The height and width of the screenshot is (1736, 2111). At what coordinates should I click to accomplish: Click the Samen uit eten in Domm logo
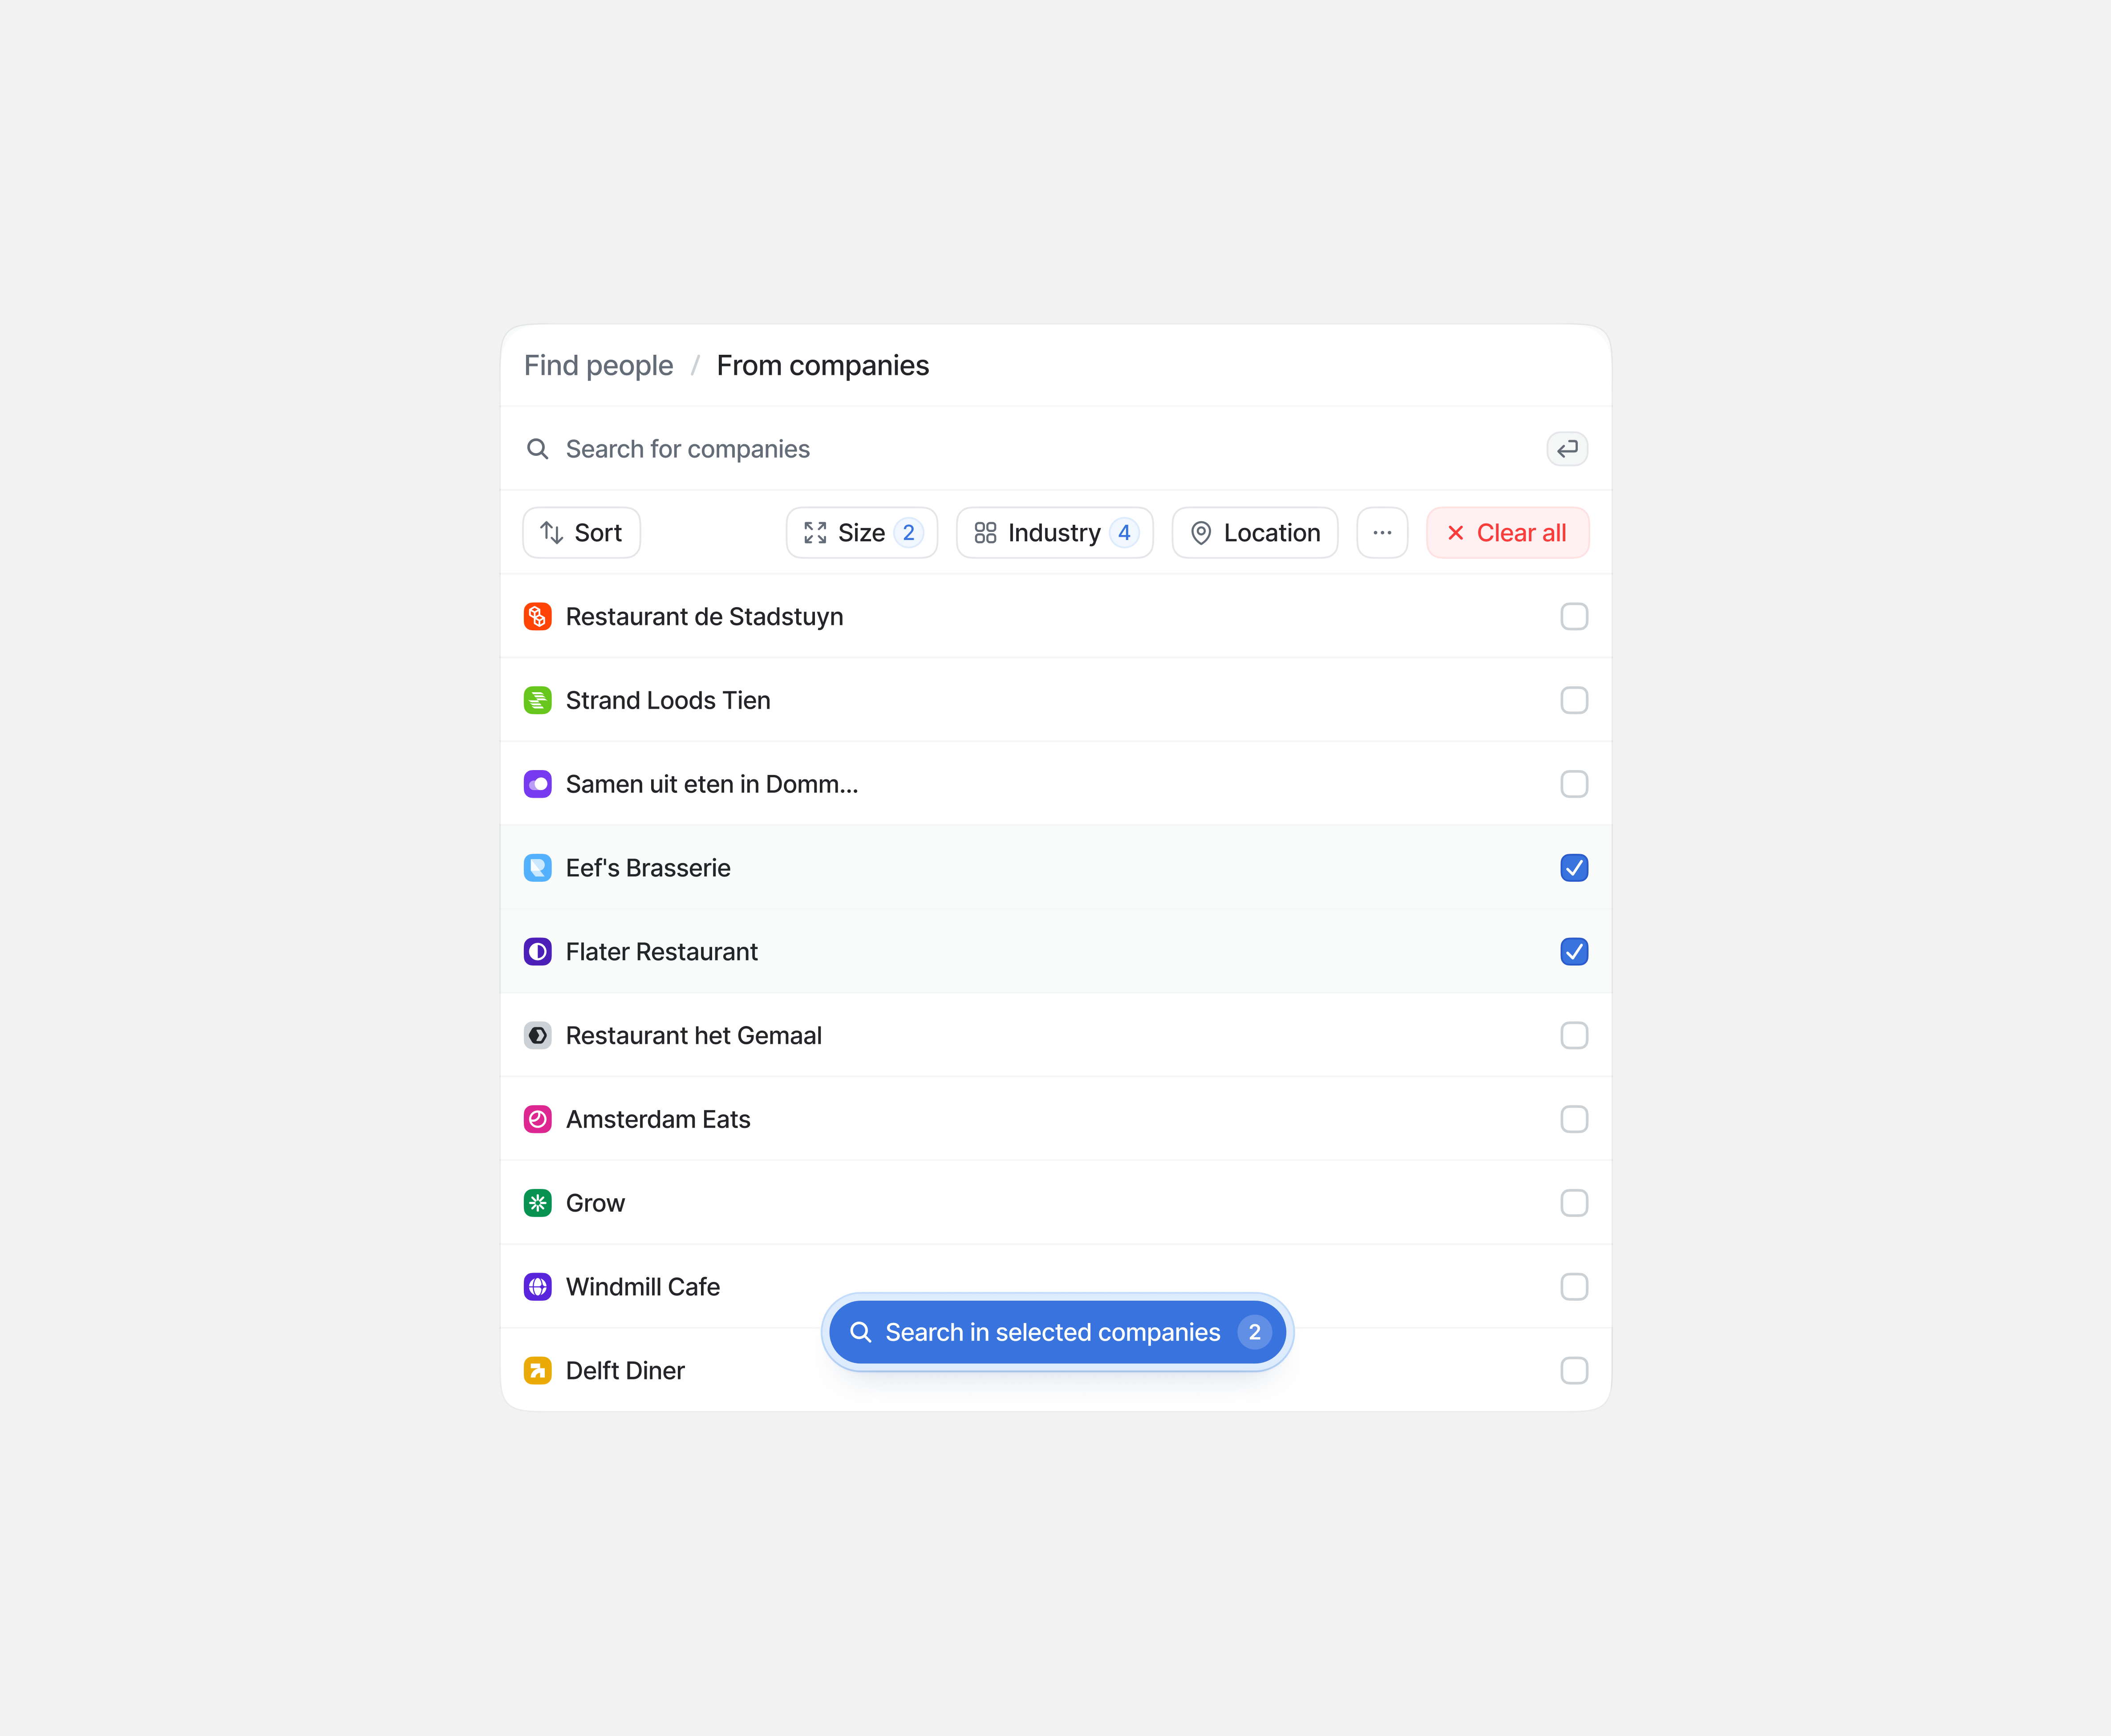click(538, 784)
